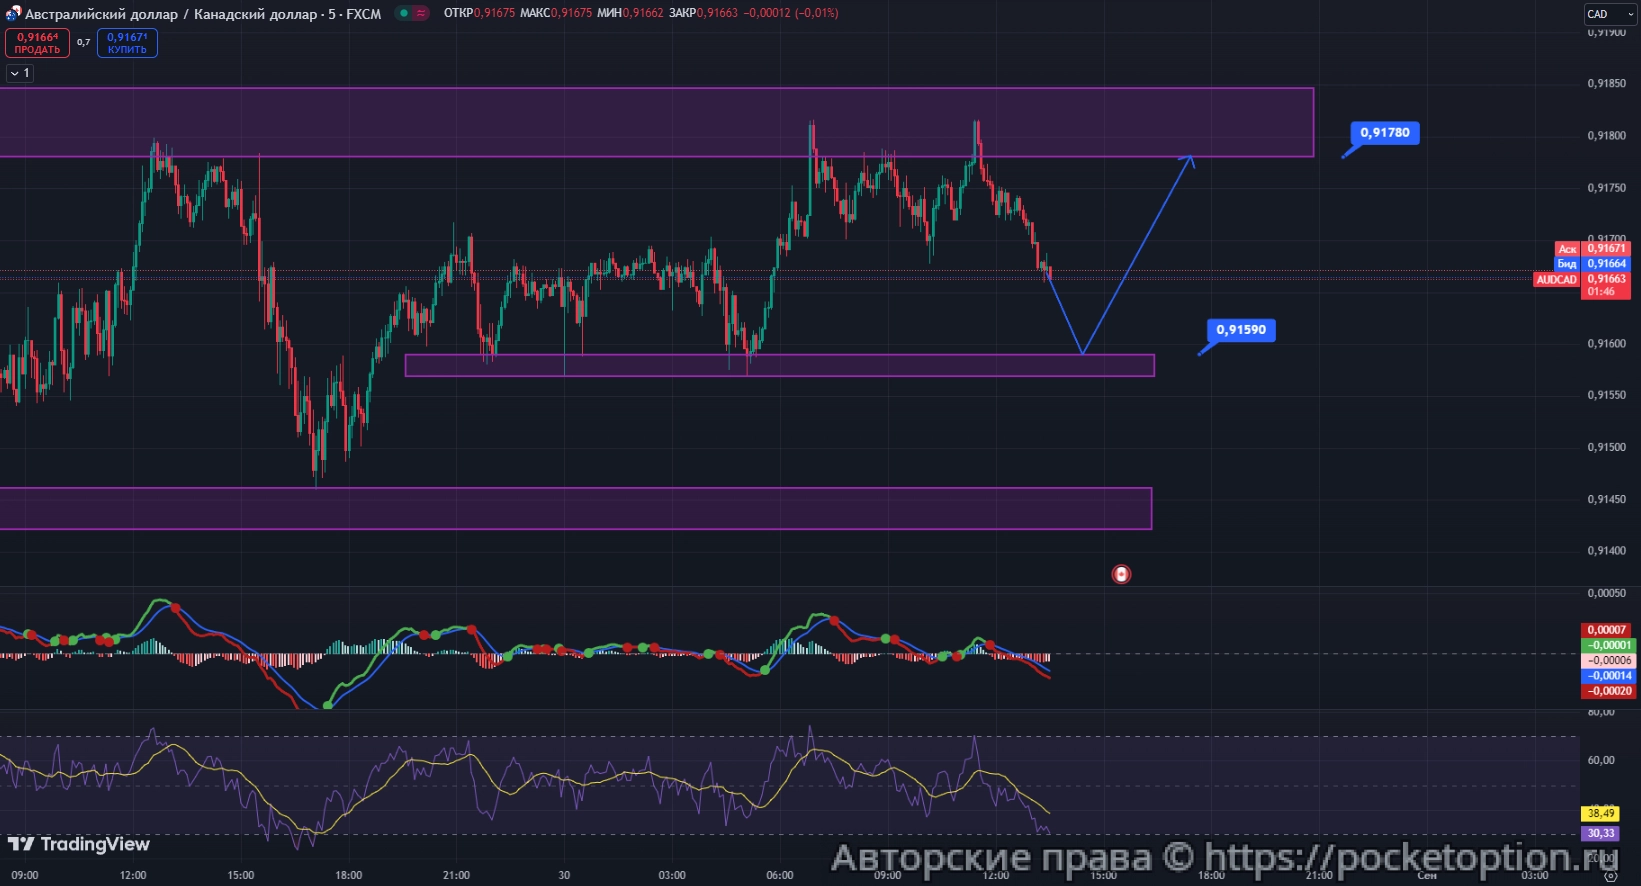Screen dimensions: 1641x886
Task: Toggle the green market status indicator
Action: click(x=403, y=14)
